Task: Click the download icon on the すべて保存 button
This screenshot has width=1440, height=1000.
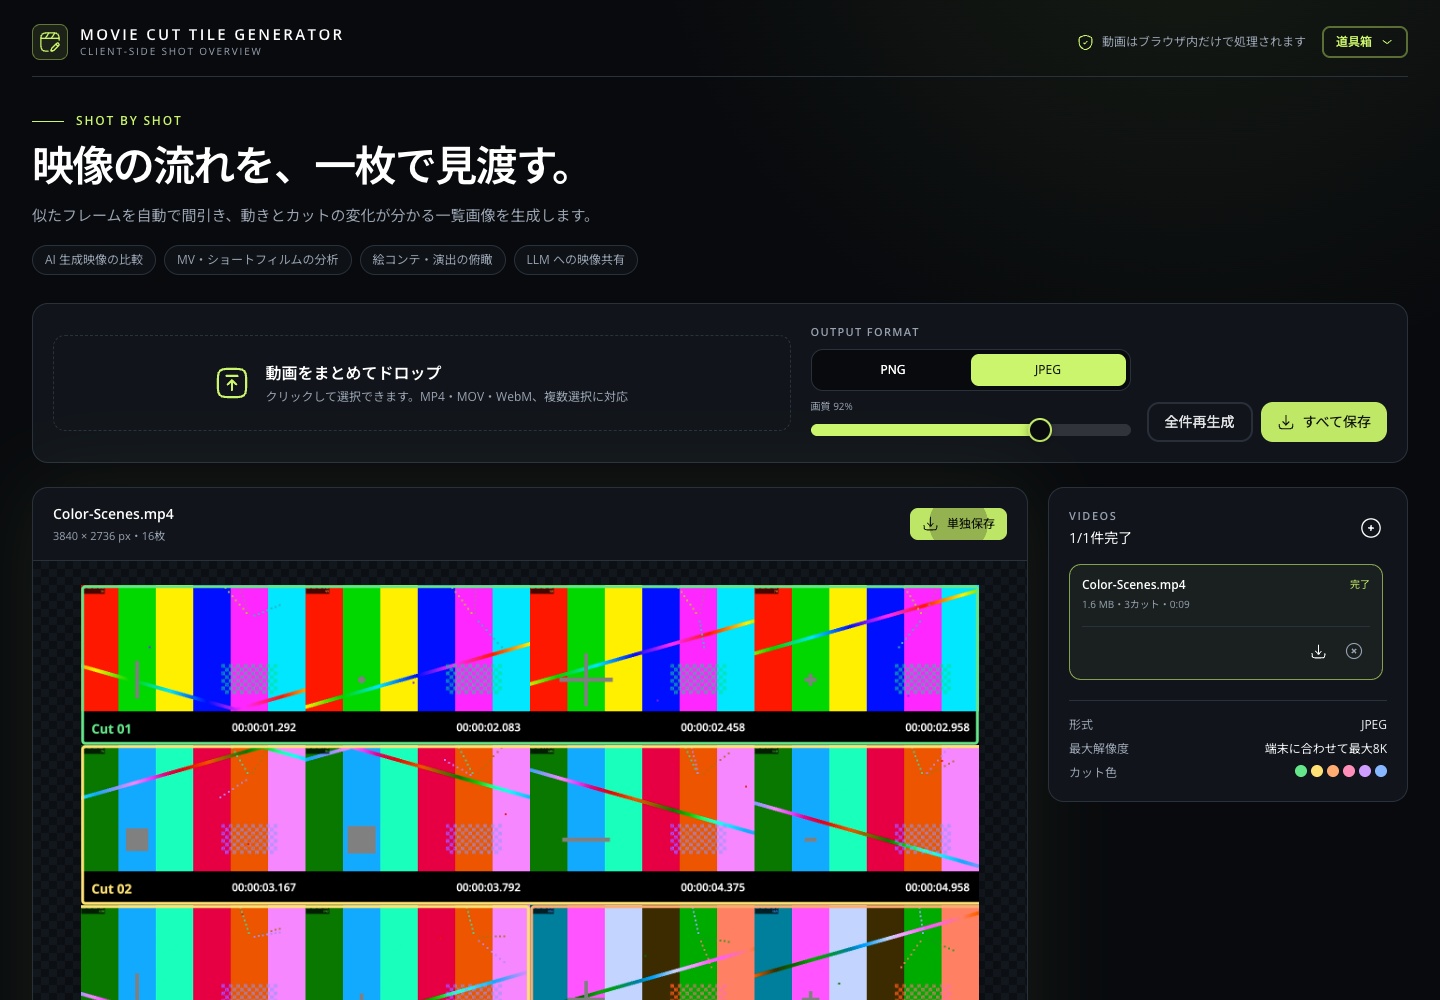Action: (x=1286, y=422)
